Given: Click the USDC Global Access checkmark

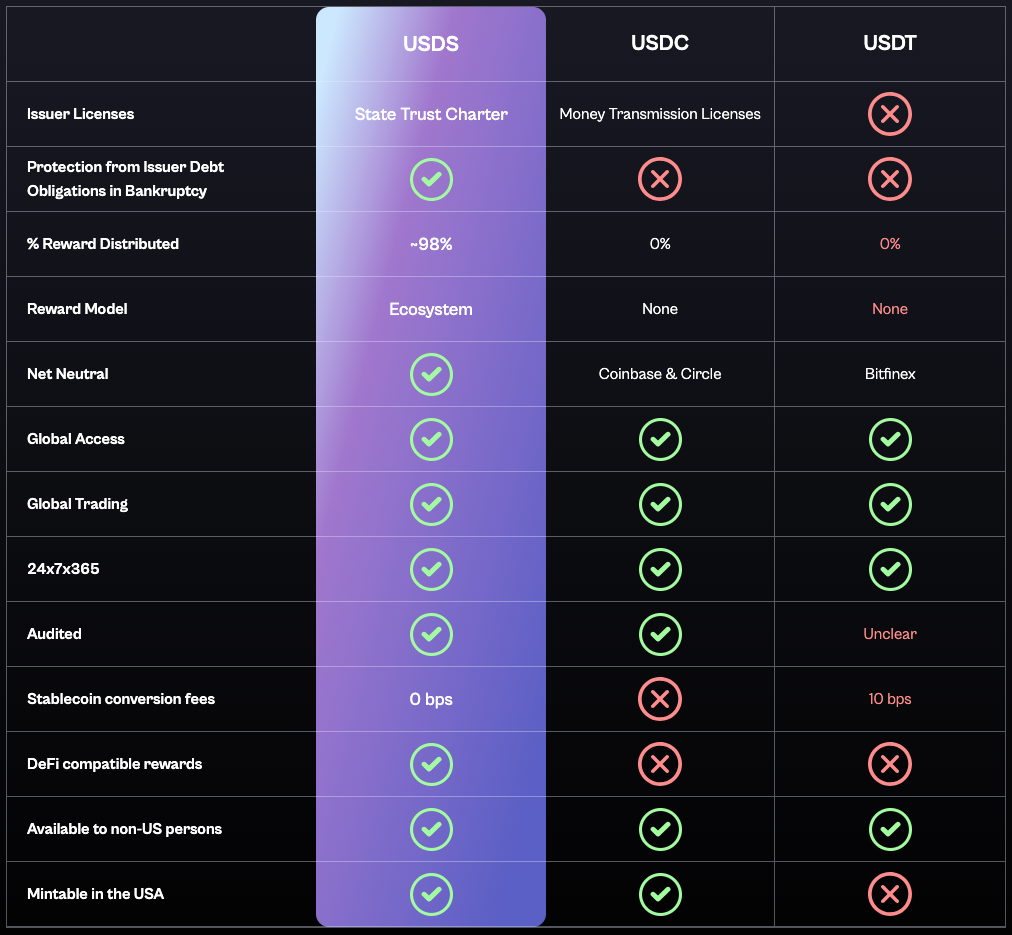Looking at the screenshot, I should (x=660, y=439).
